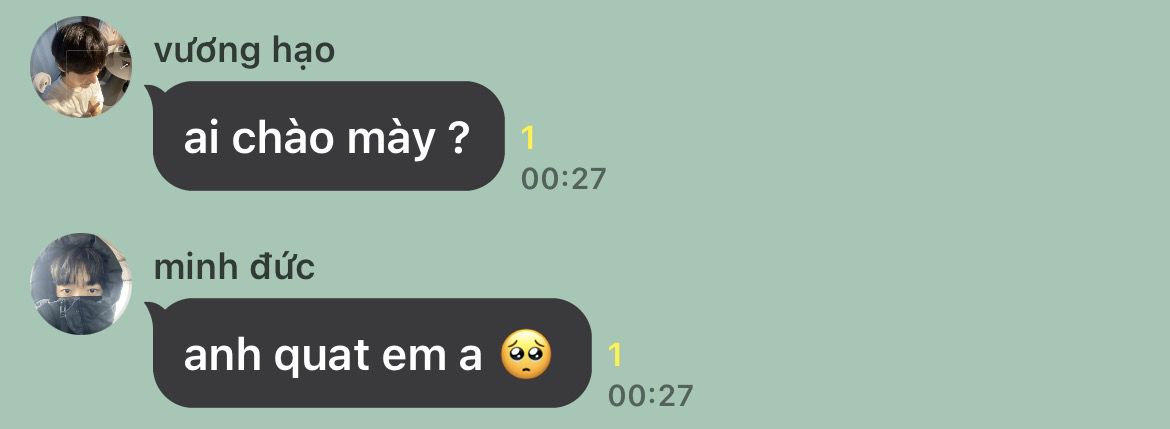Click the pointed tail of vương hạo's bubble
This screenshot has height=429, width=1170.
click(151, 92)
